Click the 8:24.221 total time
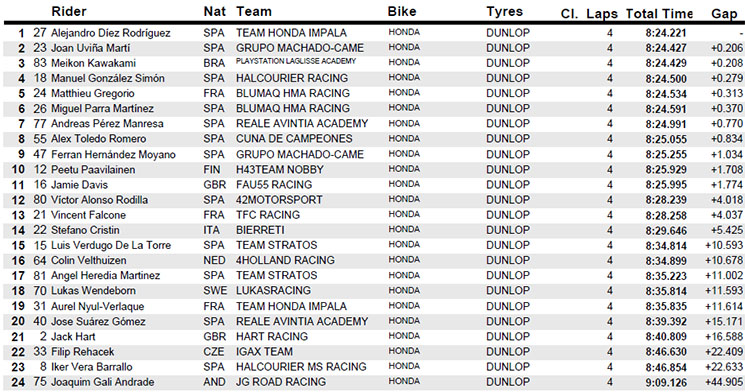The image size is (745, 392). [666, 33]
